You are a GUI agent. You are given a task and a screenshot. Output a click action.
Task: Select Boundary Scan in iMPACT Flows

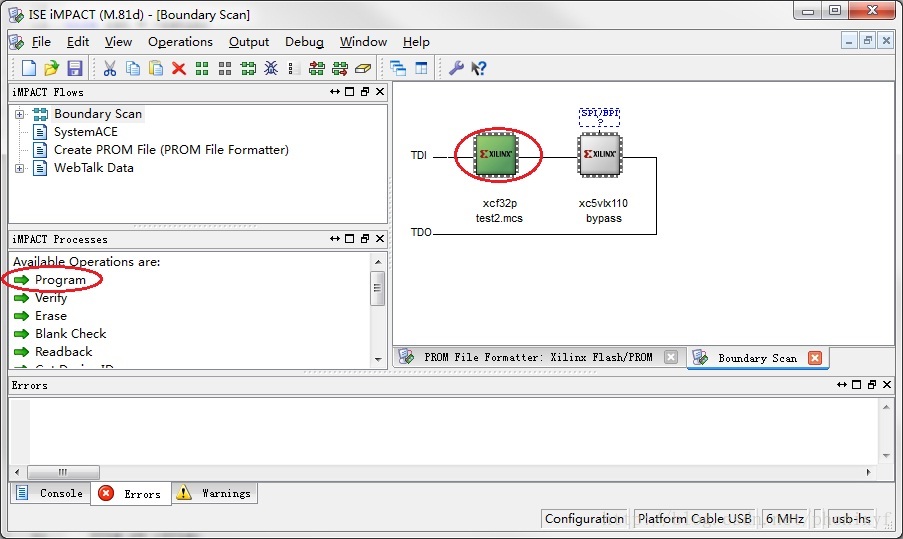[98, 114]
